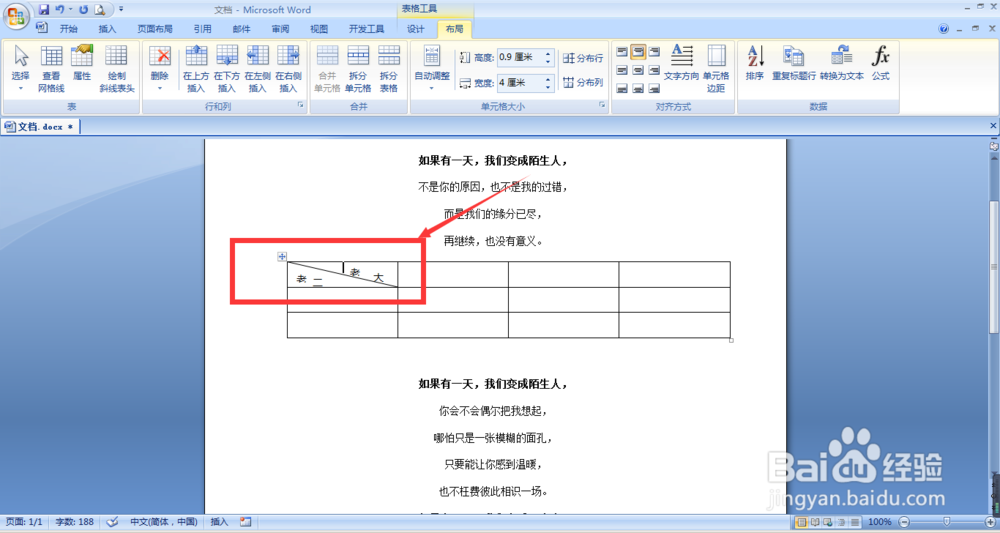Redo using the quick access toolbar
The width and height of the screenshot is (1000, 533).
pyautogui.click(x=84, y=10)
